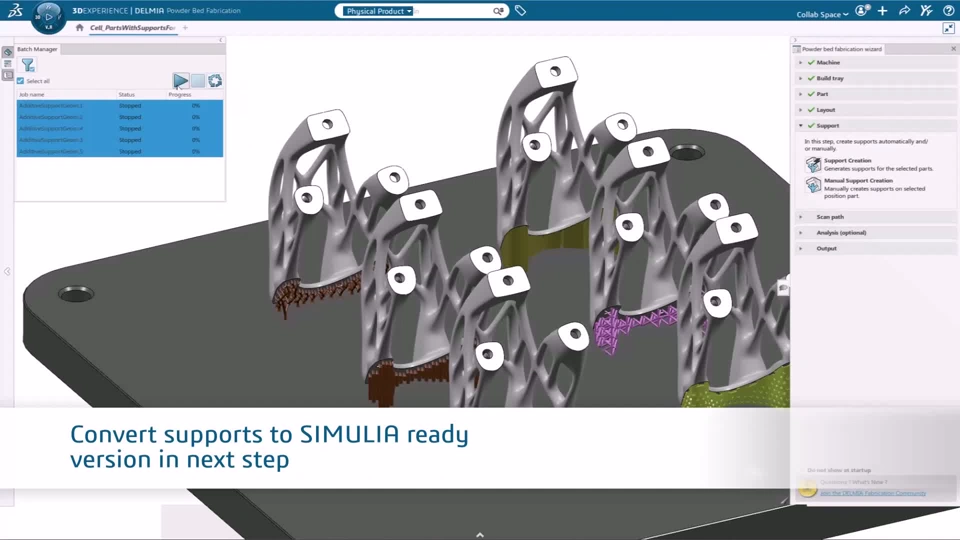This screenshot has height=540, width=960.
Task: Click the plus add icon in top bar
Action: [x=882, y=11]
